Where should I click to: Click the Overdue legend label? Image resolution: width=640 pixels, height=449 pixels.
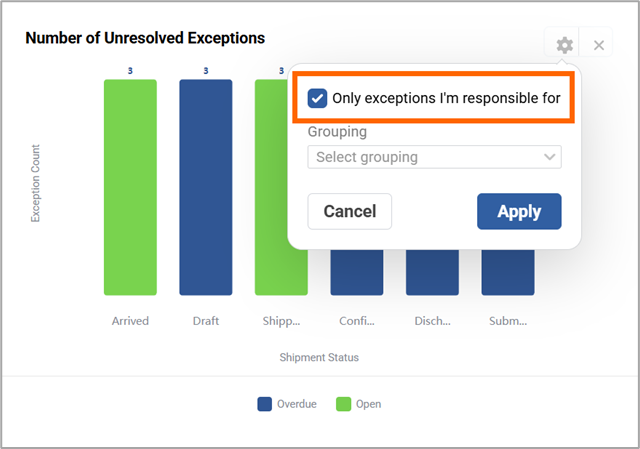(297, 404)
